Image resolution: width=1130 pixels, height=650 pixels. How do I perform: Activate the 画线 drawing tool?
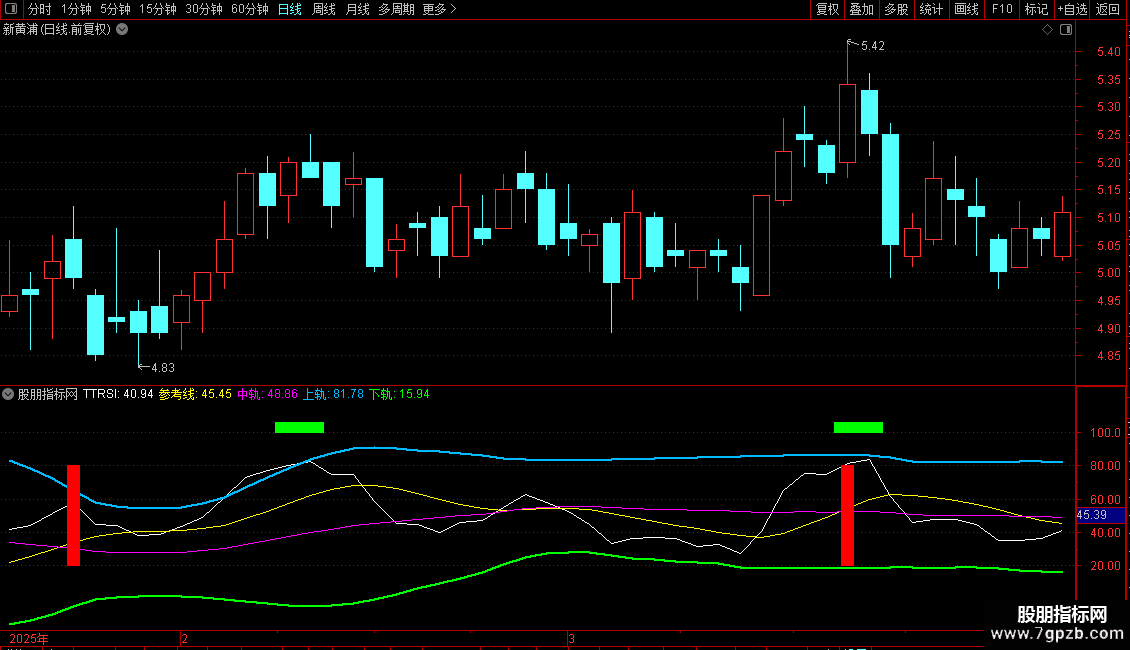pyautogui.click(x=966, y=9)
